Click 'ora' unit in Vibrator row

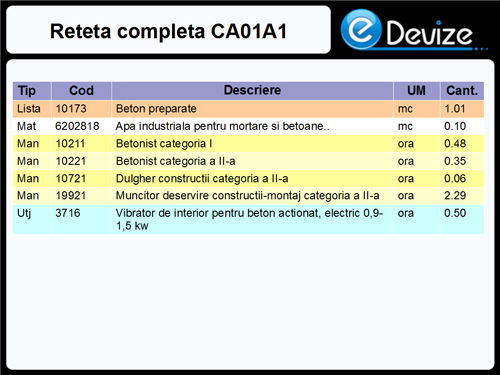click(x=406, y=213)
